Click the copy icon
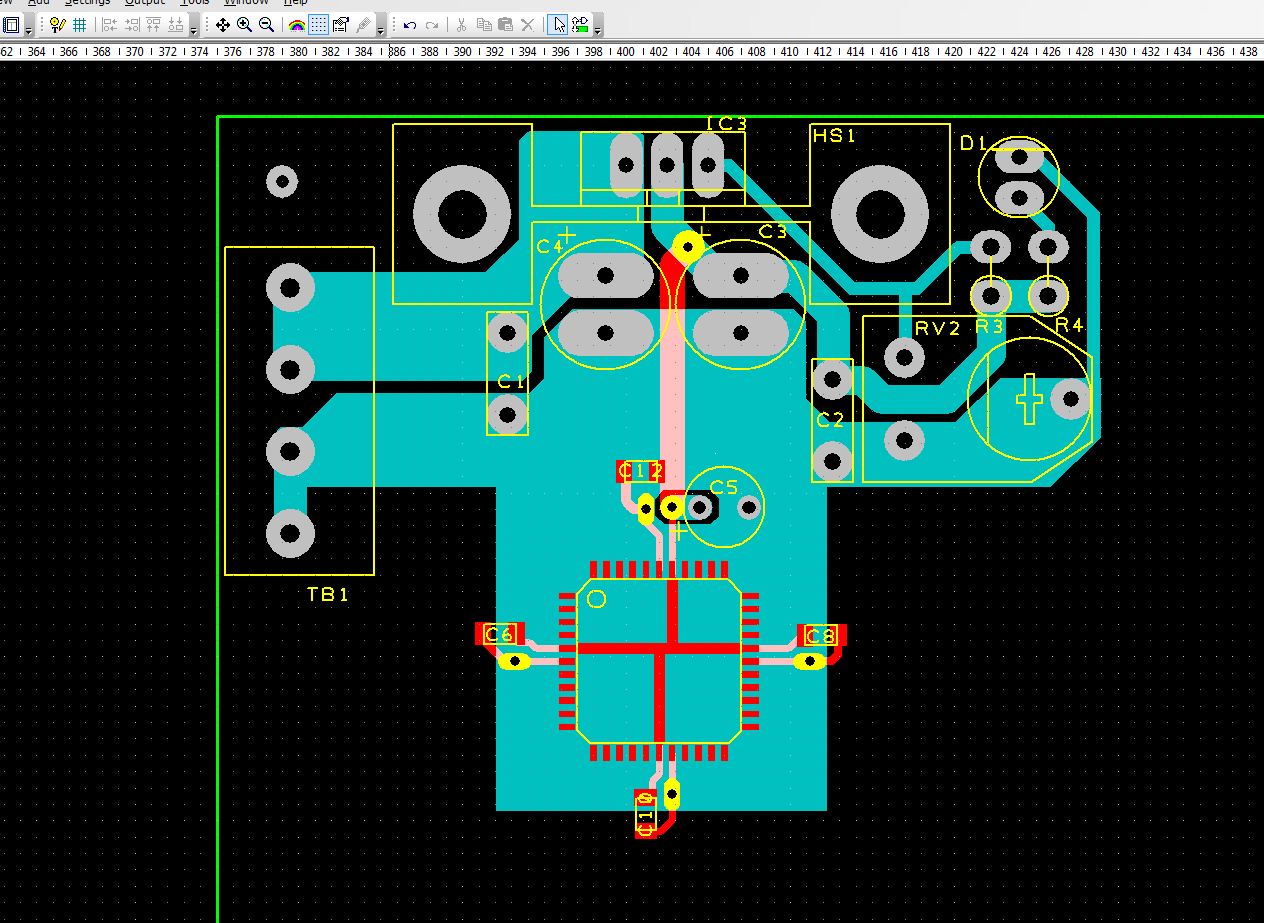This screenshot has width=1264, height=923. pyautogui.click(x=484, y=25)
